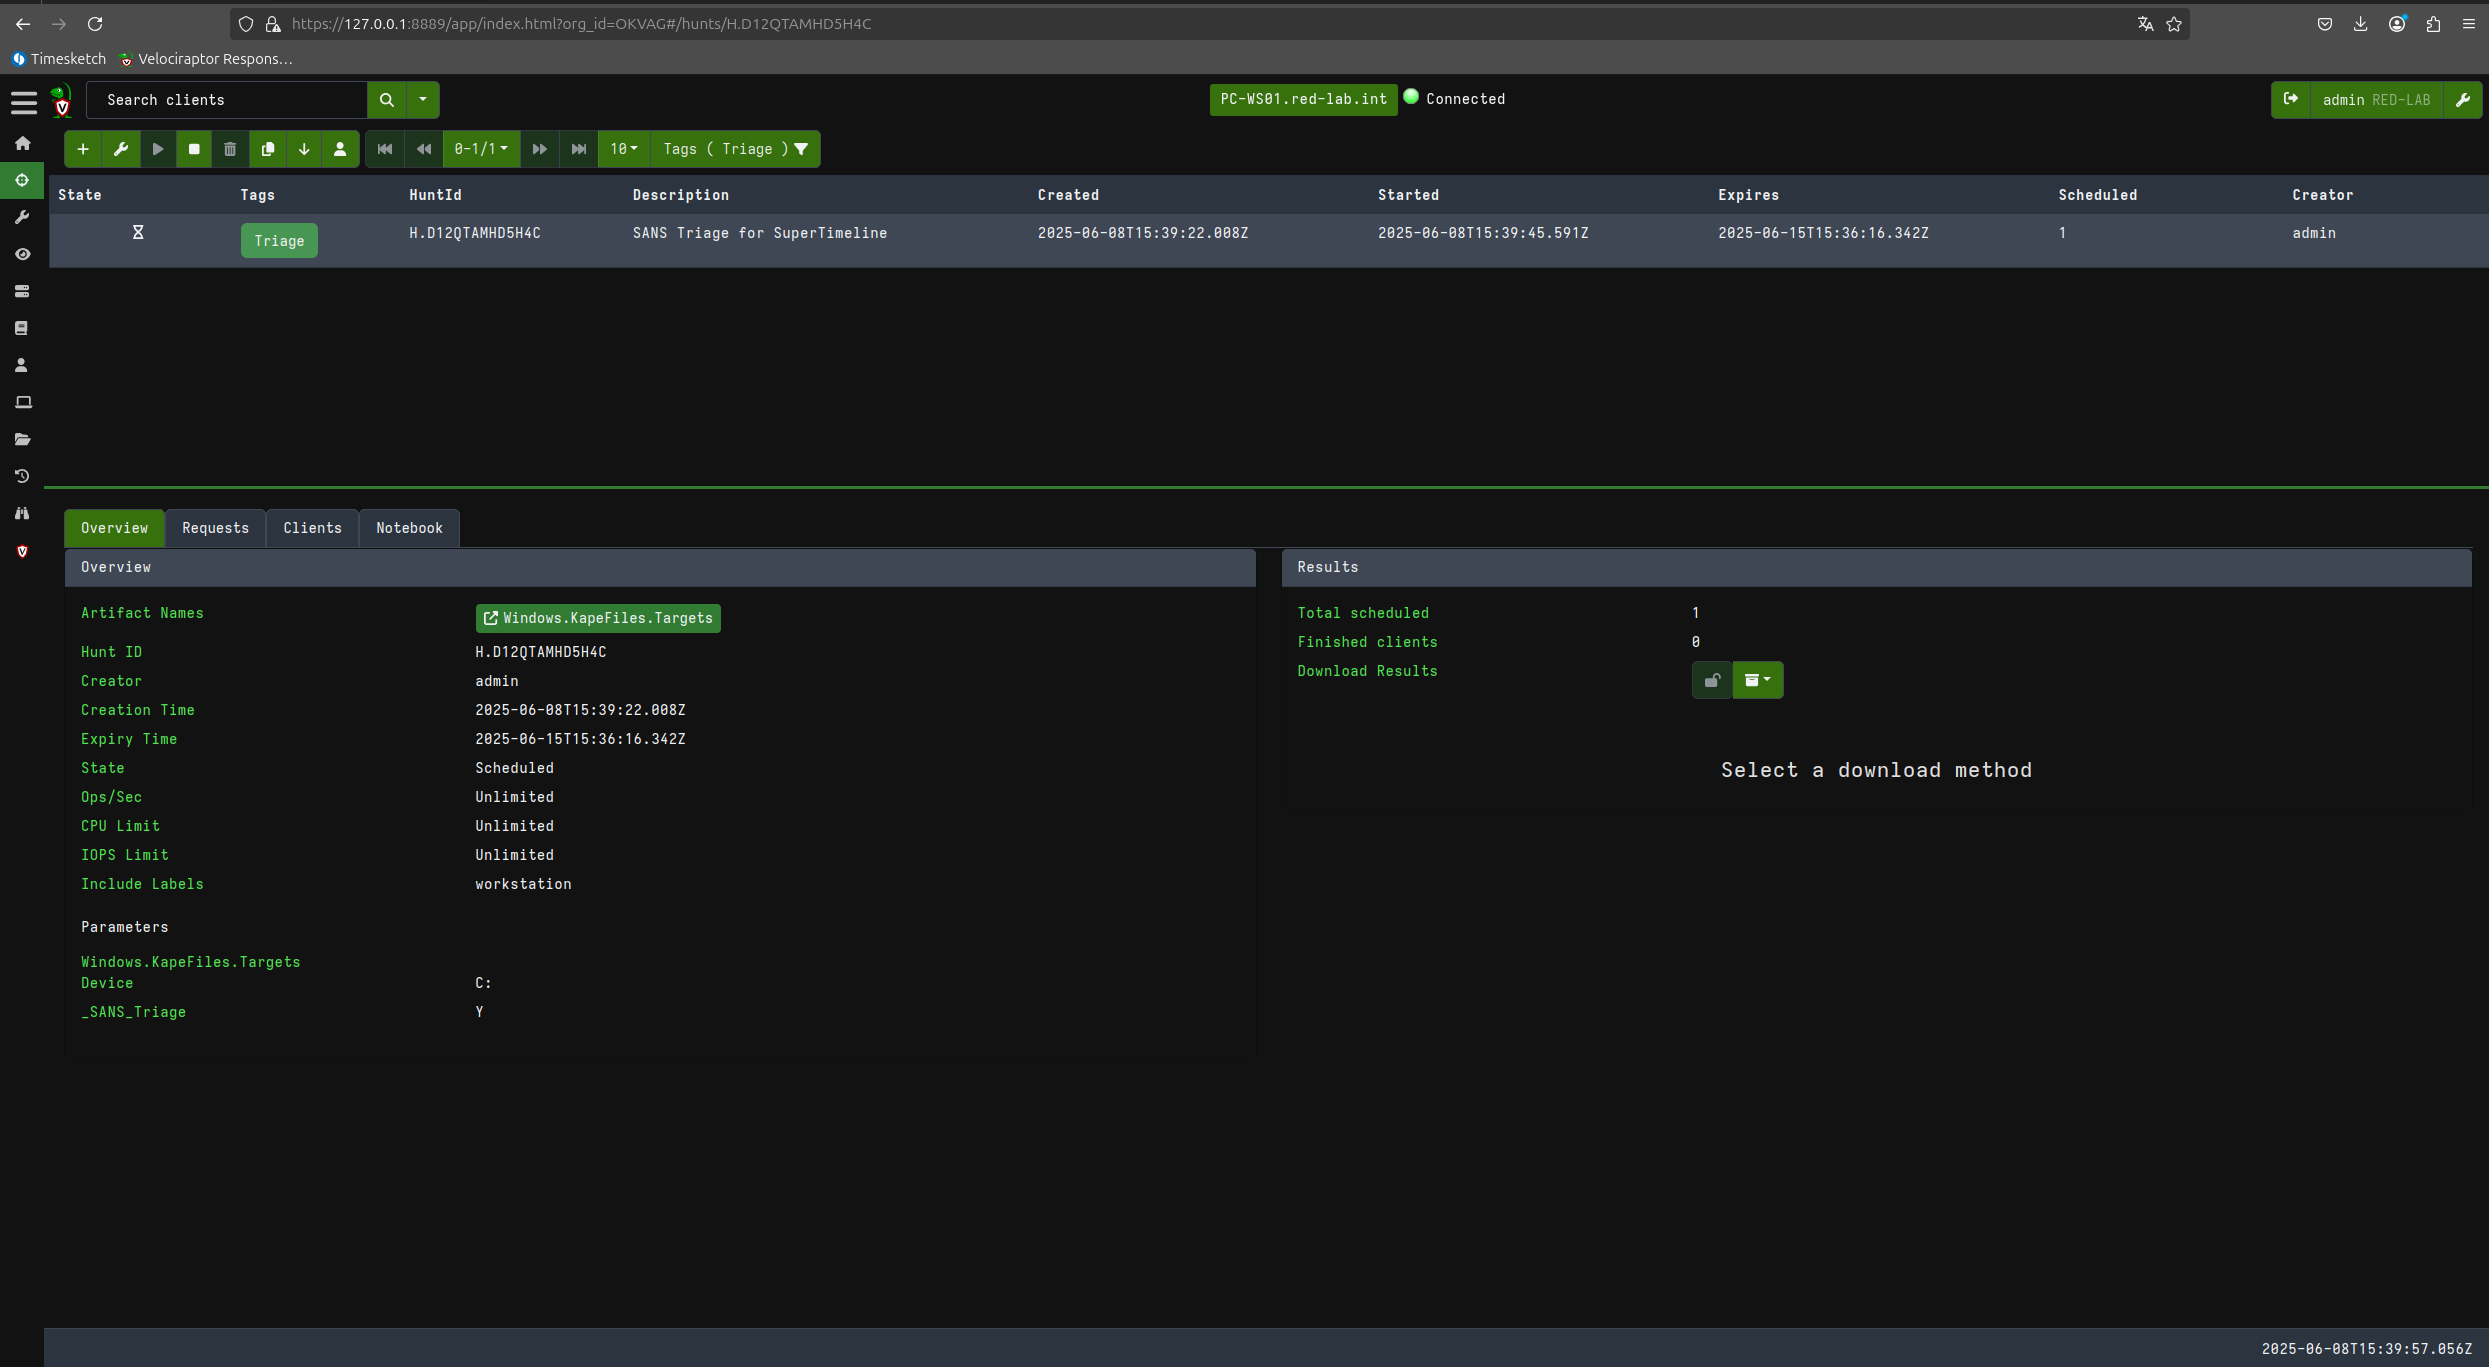The image size is (2489, 1367).
Task: Click the red shield sidebar icon
Action: [x=22, y=551]
